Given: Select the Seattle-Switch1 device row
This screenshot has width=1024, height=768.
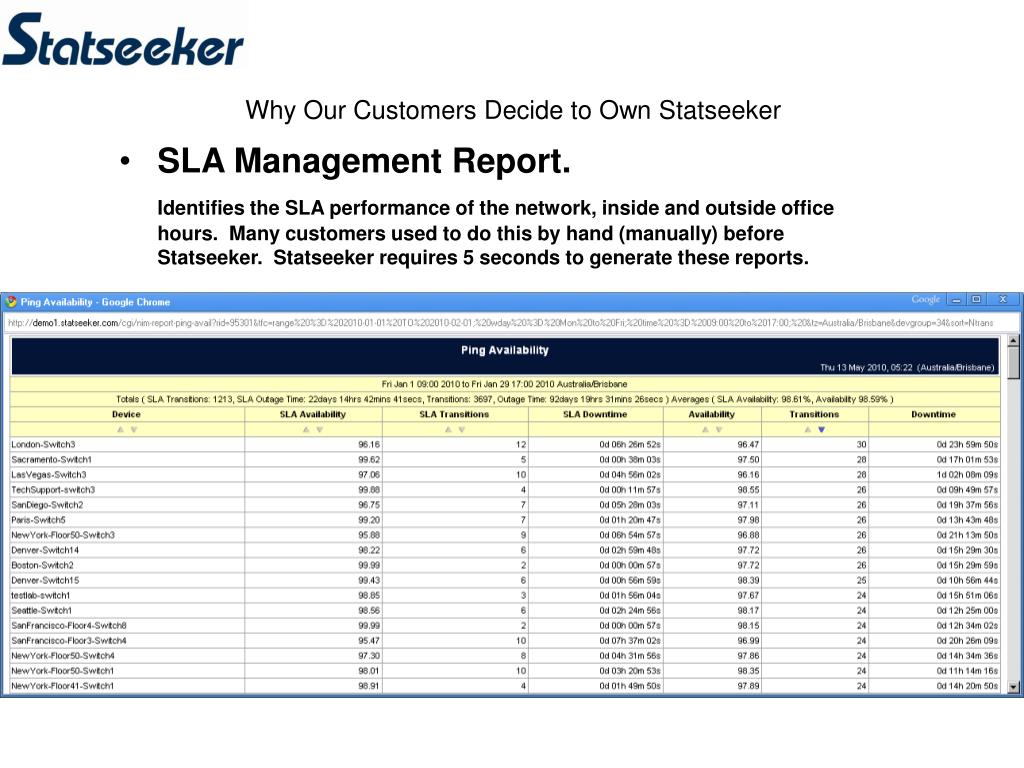Looking at the screenshot, I should [x=505, y=610].
